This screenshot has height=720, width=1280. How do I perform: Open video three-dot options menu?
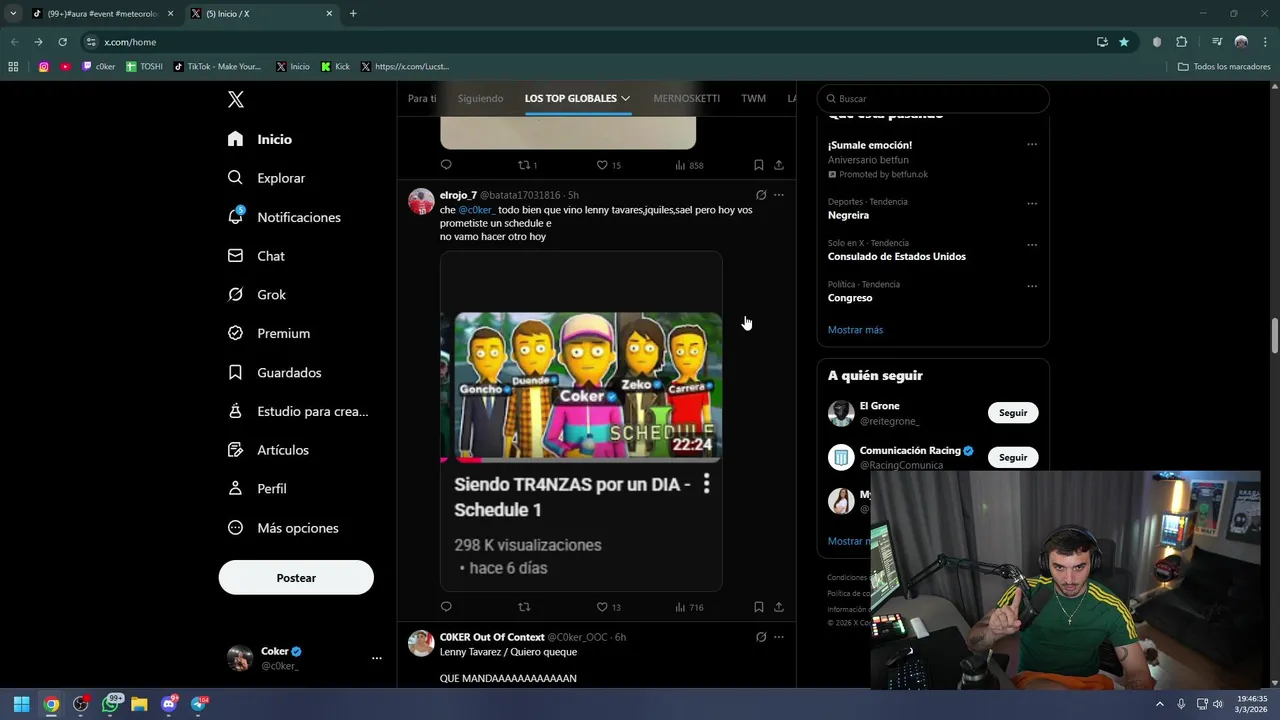pos(706,484)
